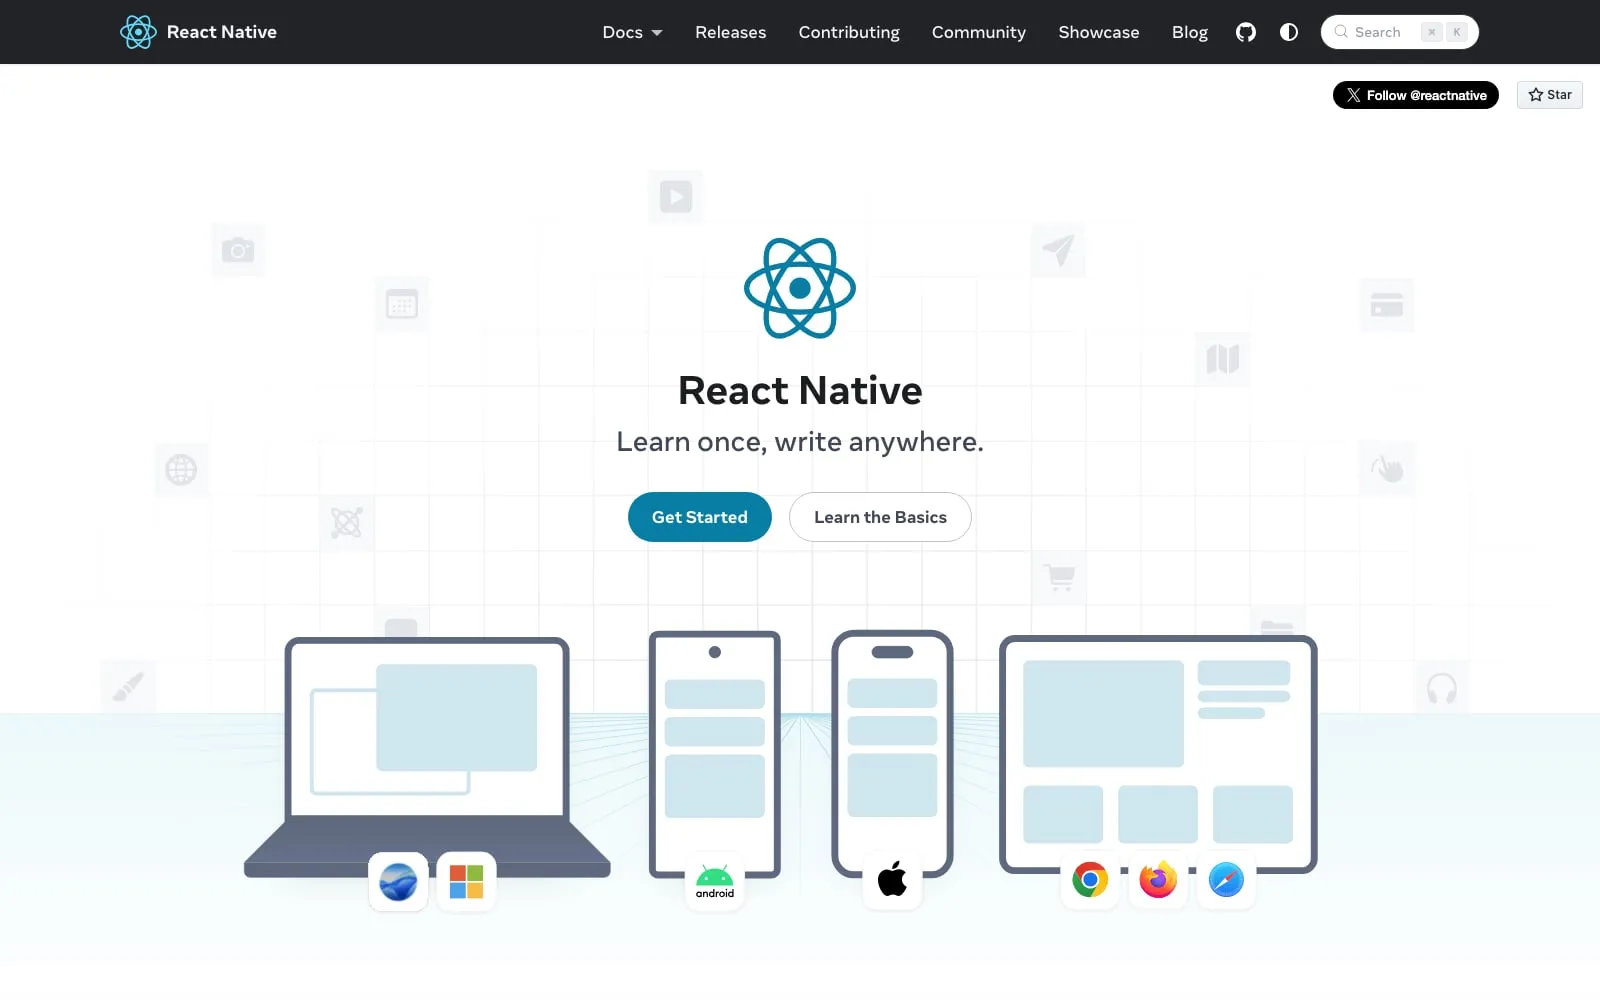Screen dimensions: 1600x1000
Task: Click the Learn the Basics button
Action: [880, 517]
